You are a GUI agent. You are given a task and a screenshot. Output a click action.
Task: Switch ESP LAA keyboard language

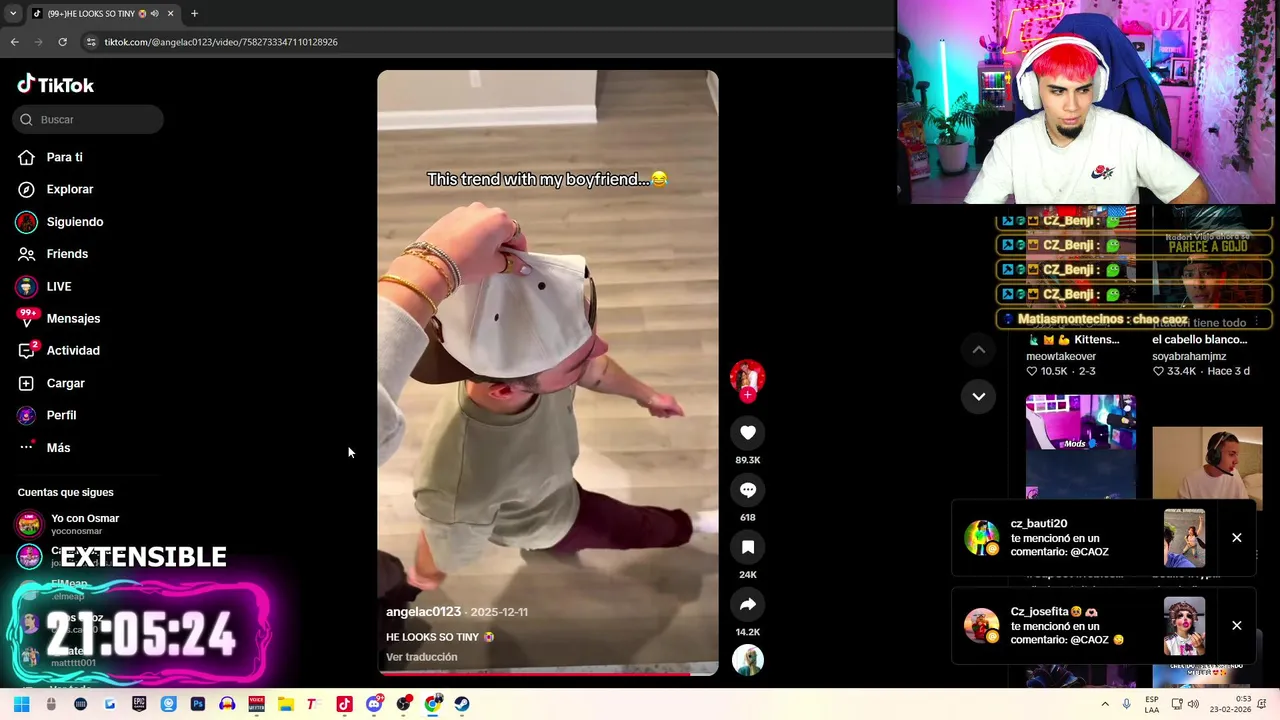1152,704
